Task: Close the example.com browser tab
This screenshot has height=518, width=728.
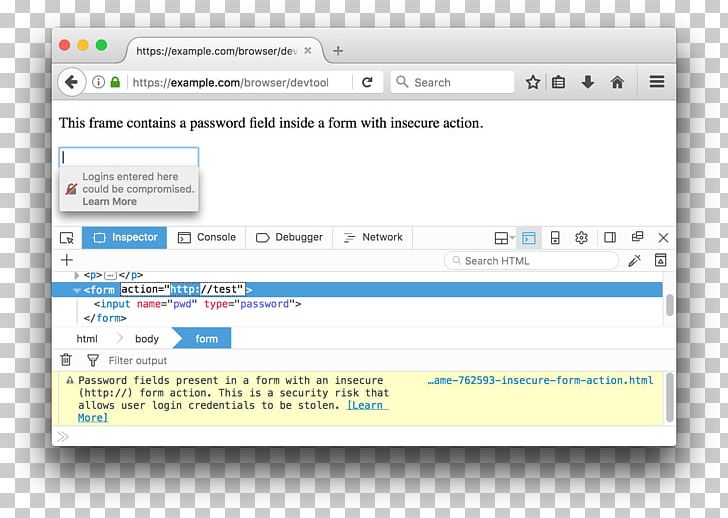Action: tap(307, 51)
